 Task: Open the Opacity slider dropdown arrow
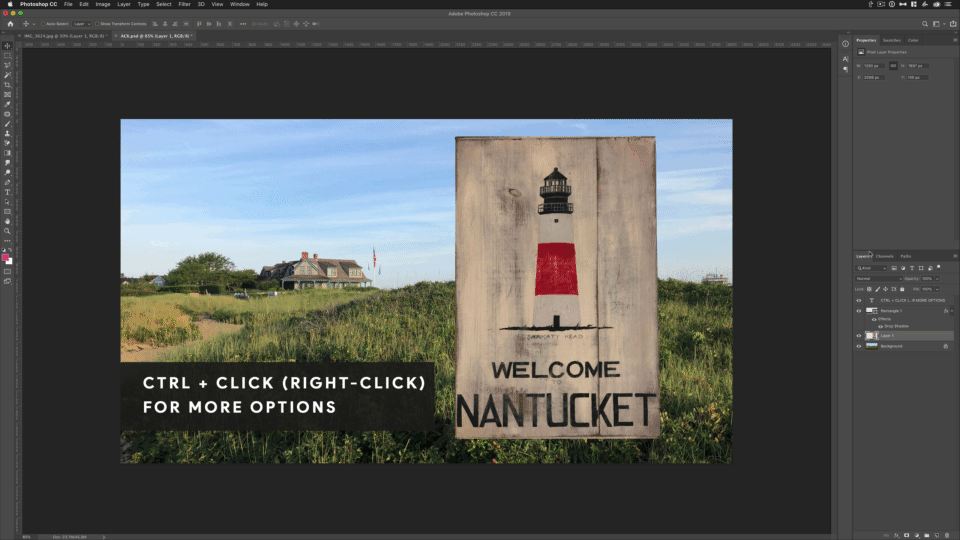pos(937,279)
